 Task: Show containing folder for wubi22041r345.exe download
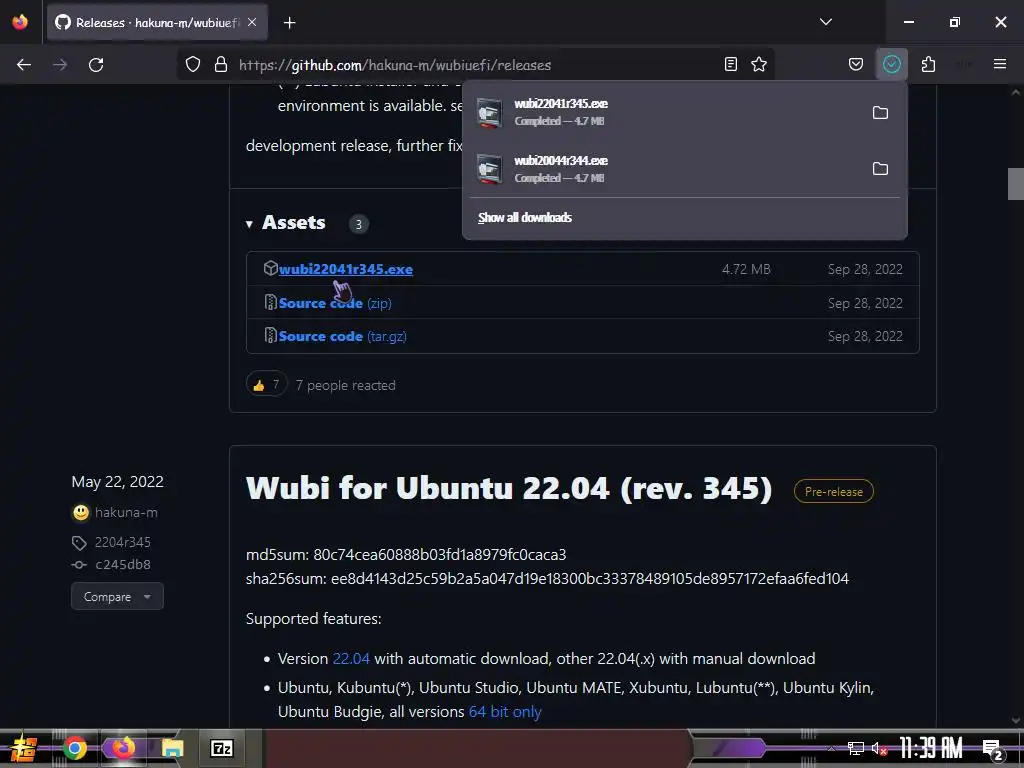pos(880,112)
